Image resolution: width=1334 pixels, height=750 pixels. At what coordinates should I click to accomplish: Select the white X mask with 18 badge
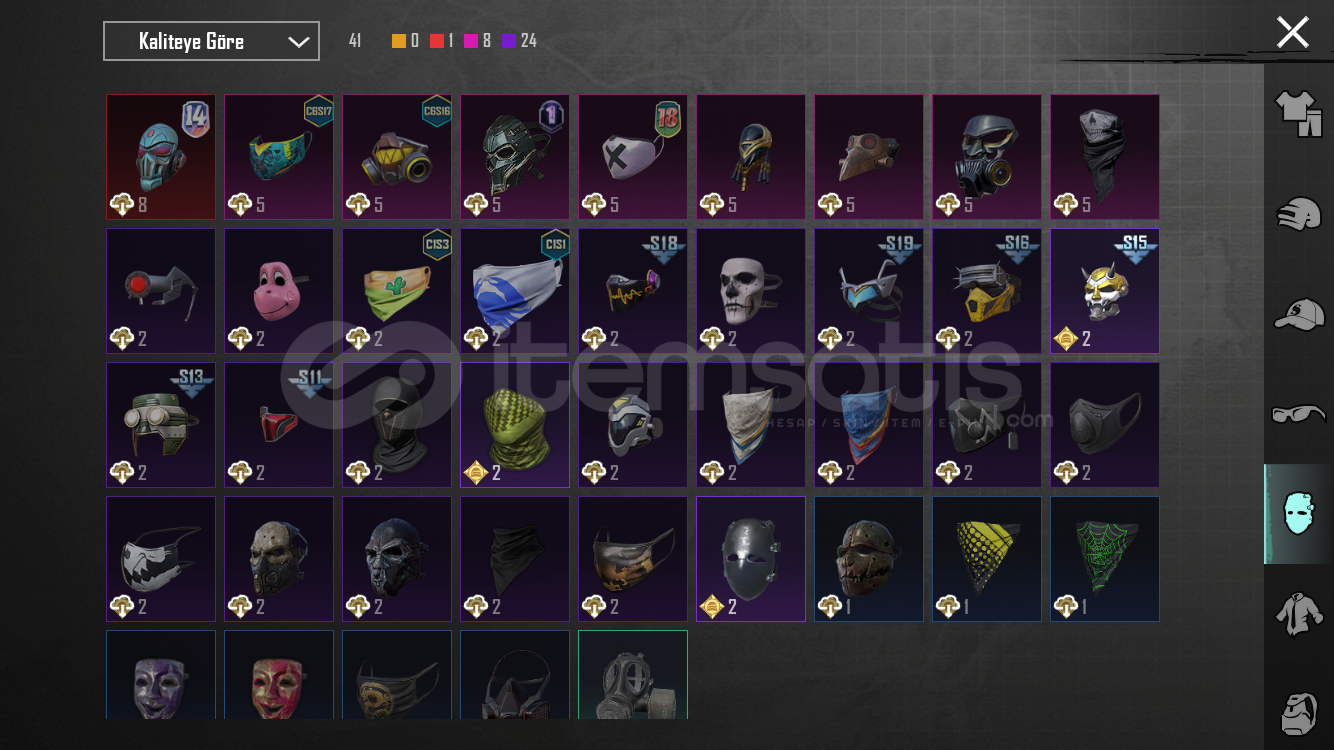tap(633, 157)
